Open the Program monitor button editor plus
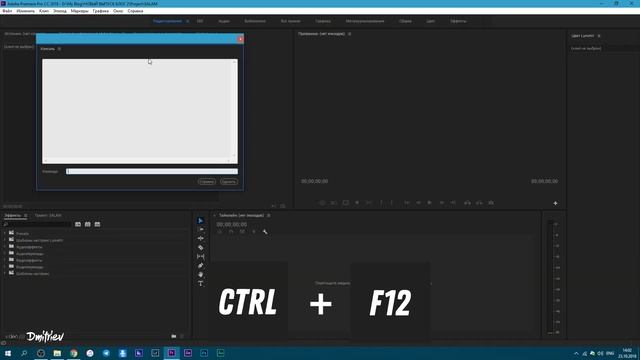The image size is (640, 360). pyautogui.click(x=555, y=203)
